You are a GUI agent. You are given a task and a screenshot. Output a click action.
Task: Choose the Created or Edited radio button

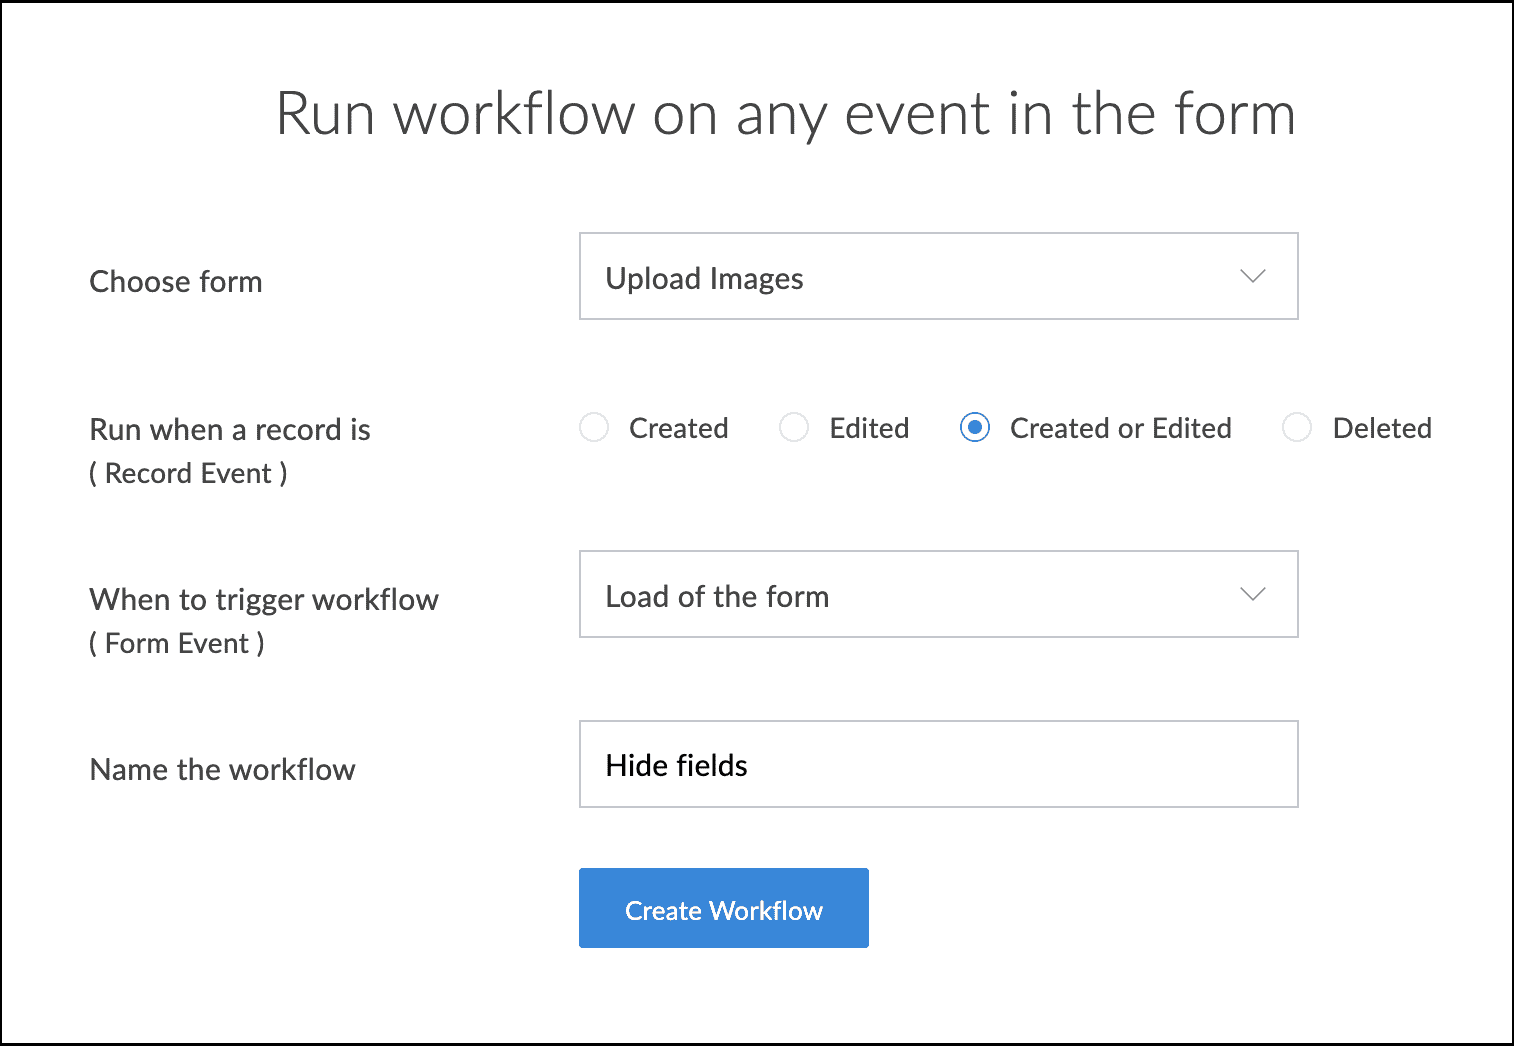pos(975,428)
